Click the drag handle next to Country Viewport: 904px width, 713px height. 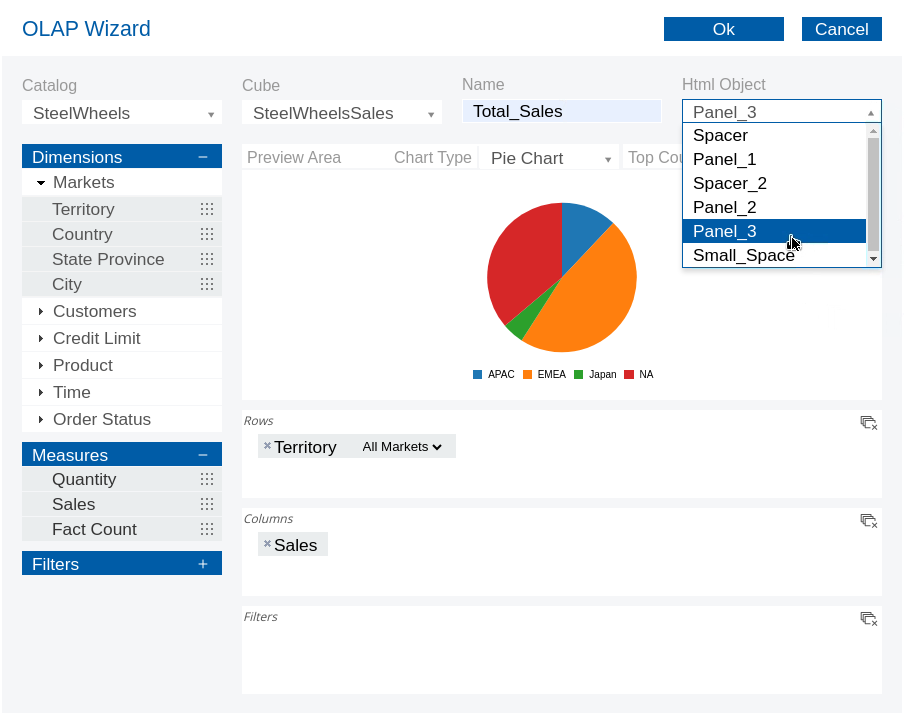click(207, 234)
